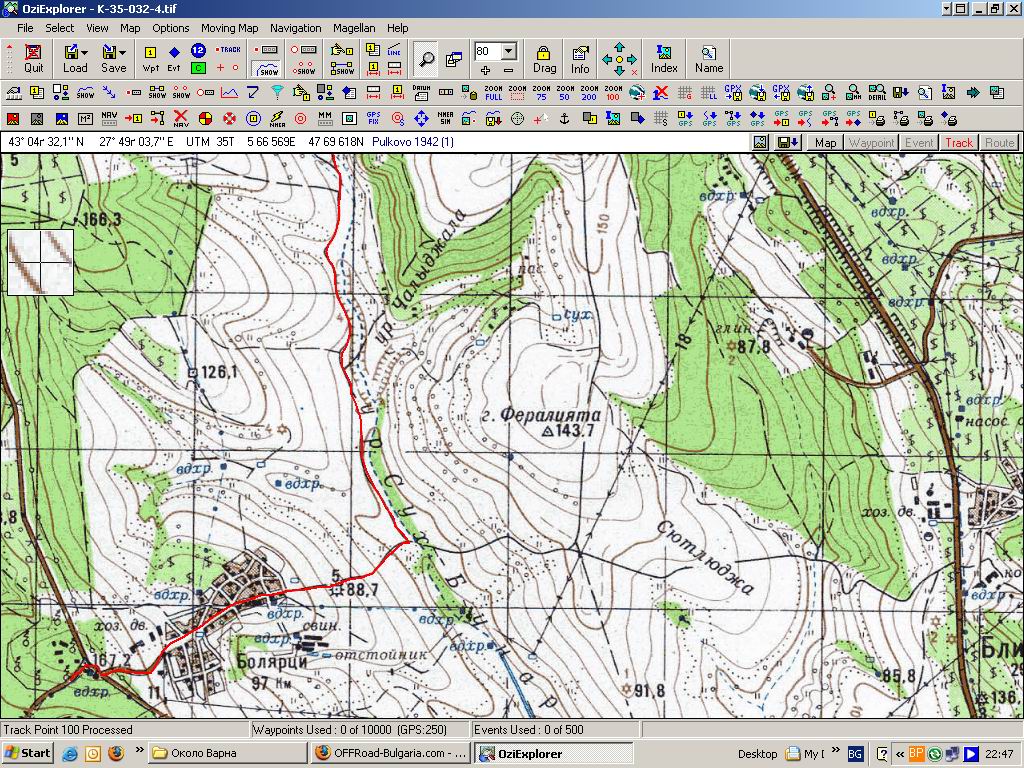
Task: Expand the Save dropdown arrow
Action: pyautogui.click(x=124, y=52)
